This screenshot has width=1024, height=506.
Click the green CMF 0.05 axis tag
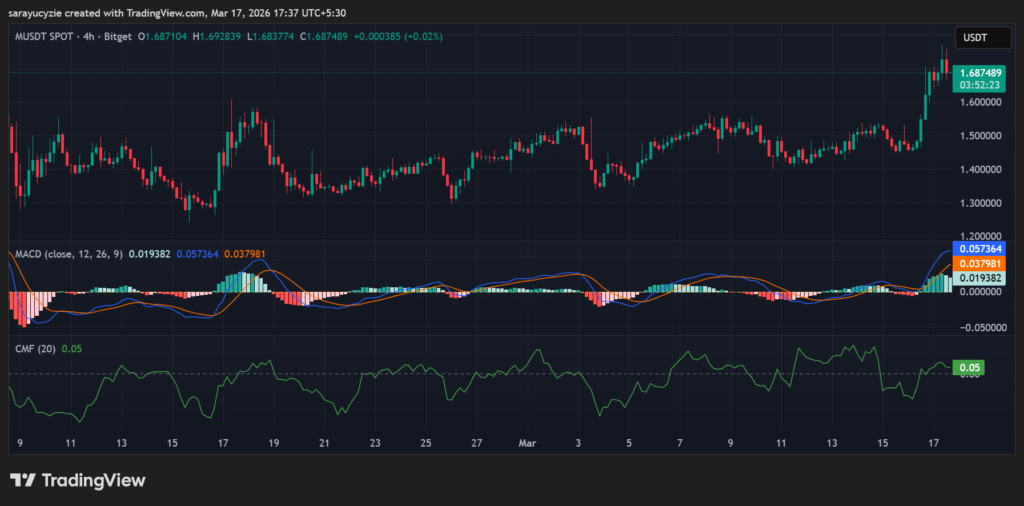[x=968, y=368]
